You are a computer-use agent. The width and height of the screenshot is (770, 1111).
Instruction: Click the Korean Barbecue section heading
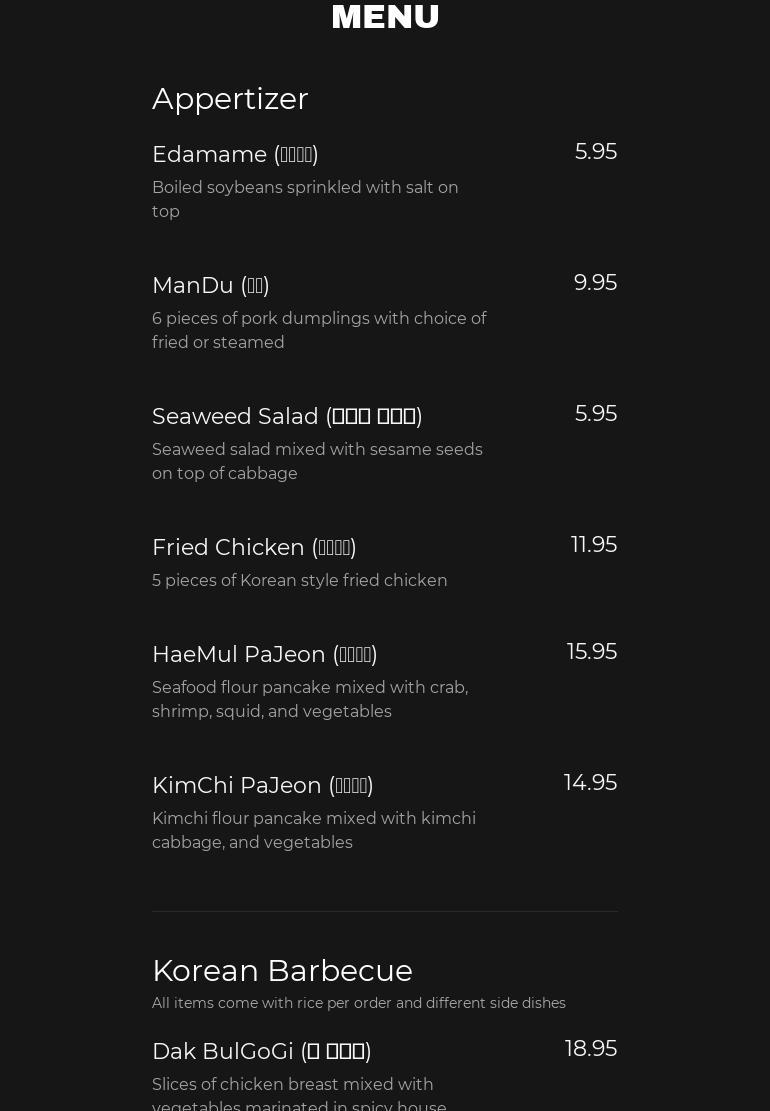283,971
